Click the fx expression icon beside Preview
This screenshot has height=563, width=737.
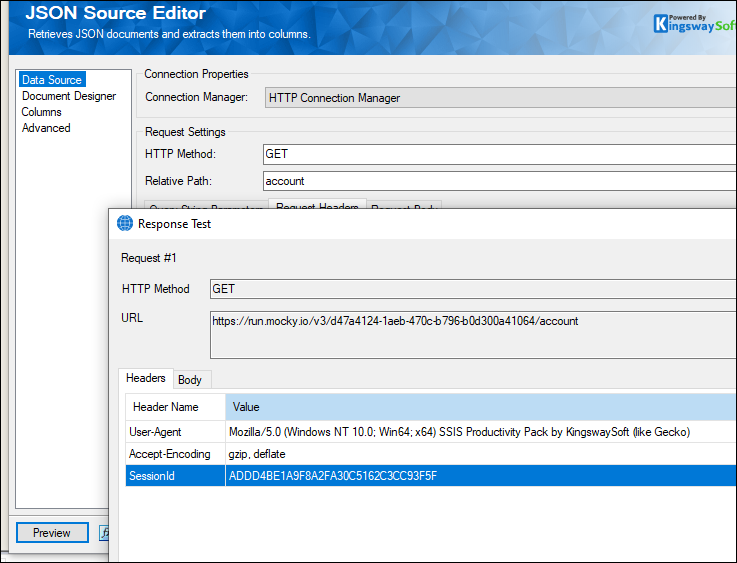coord(104,533)
